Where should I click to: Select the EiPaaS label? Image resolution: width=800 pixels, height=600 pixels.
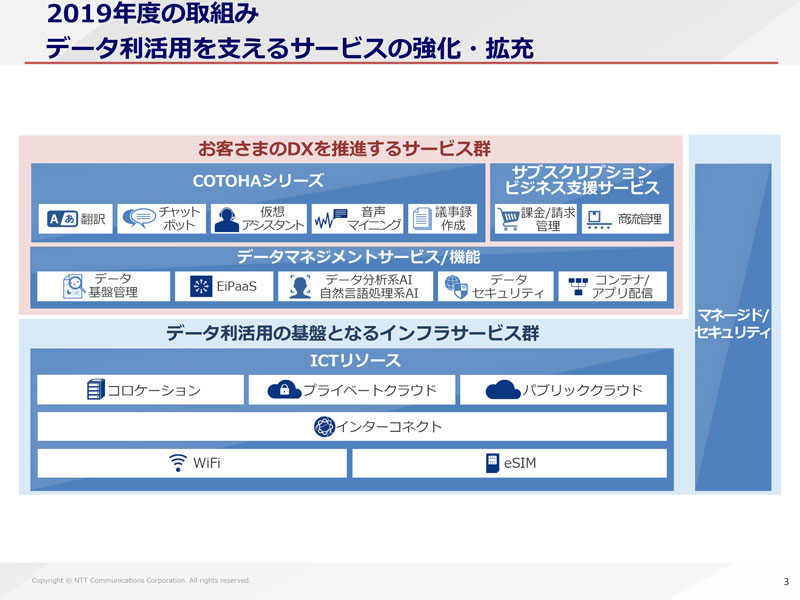[x=236, y=286]
